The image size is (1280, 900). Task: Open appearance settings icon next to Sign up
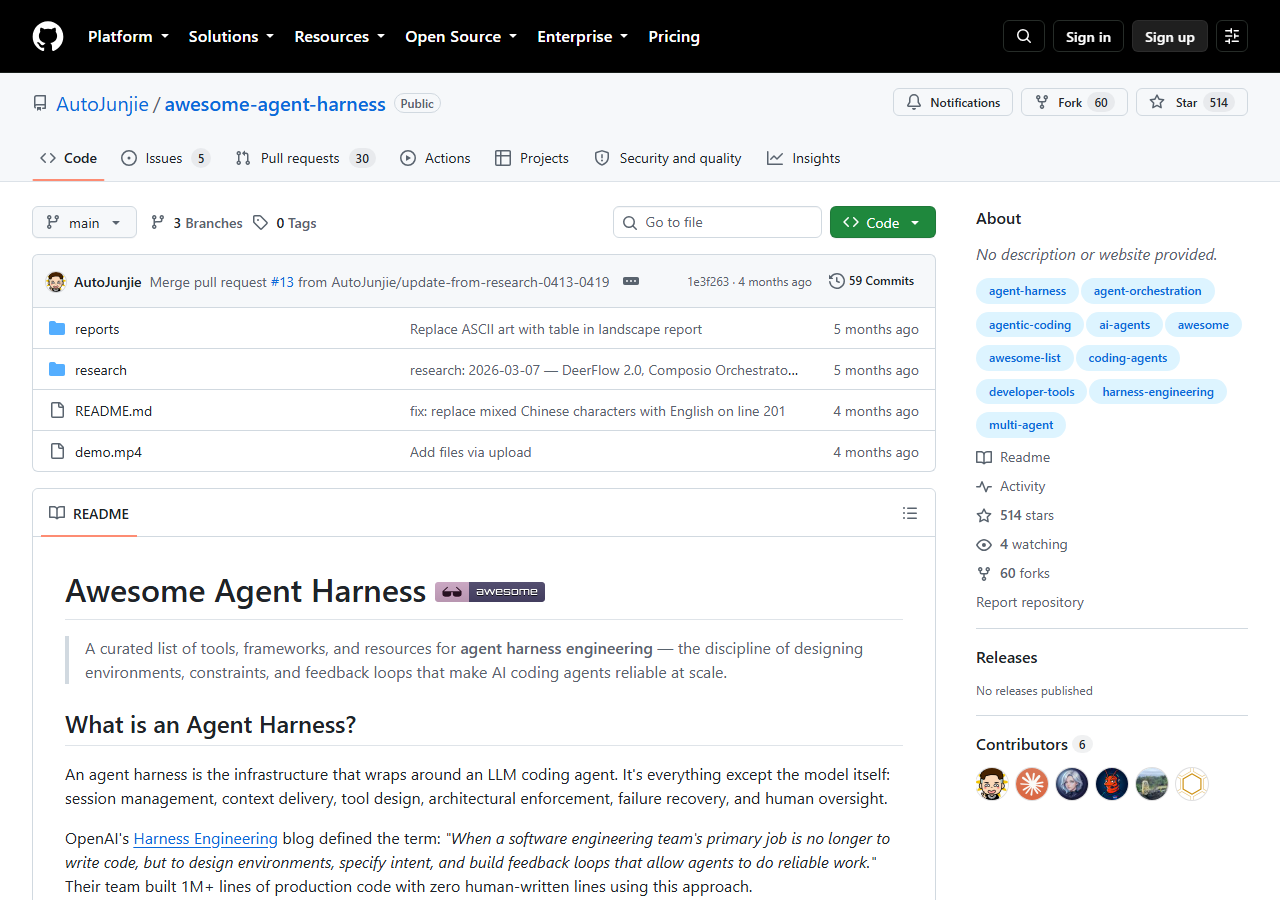pos(1232,36)
